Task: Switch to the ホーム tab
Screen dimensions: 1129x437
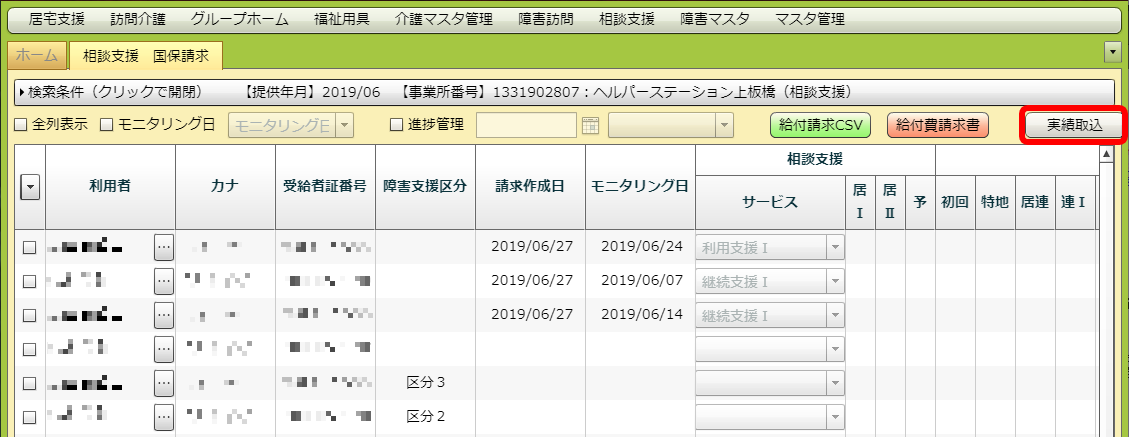Action: click(37, 56)
